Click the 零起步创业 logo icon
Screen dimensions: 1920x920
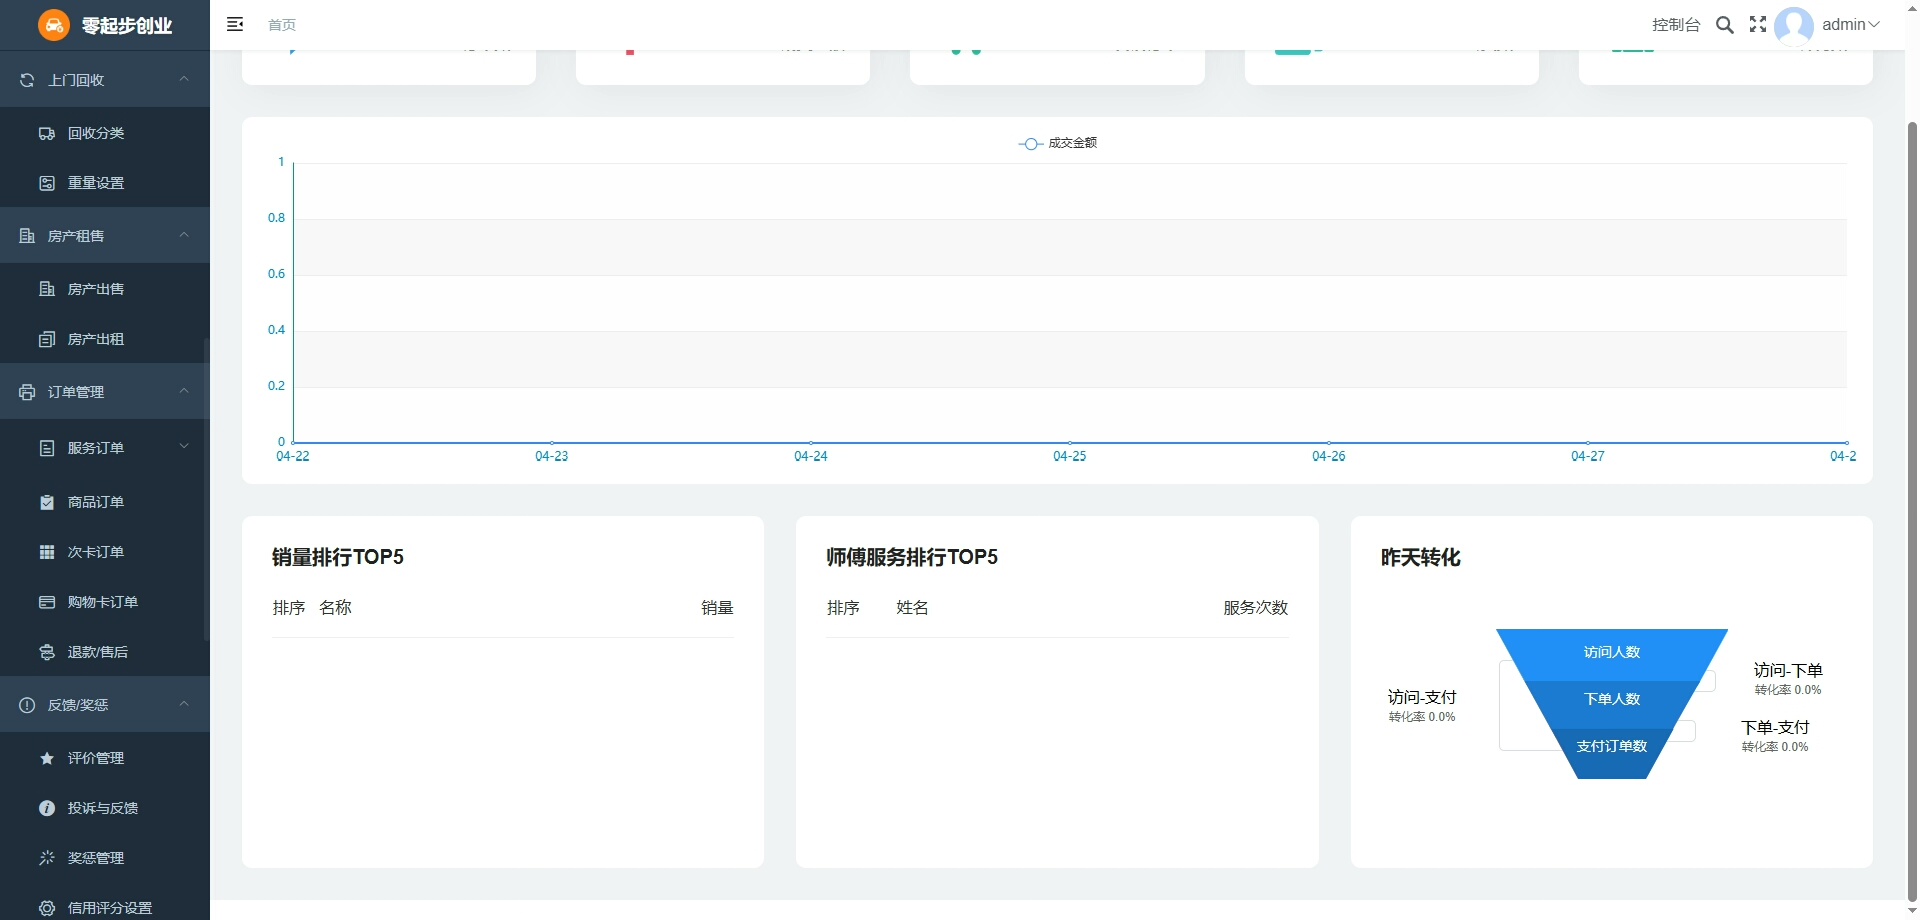(x=54, y=25)
